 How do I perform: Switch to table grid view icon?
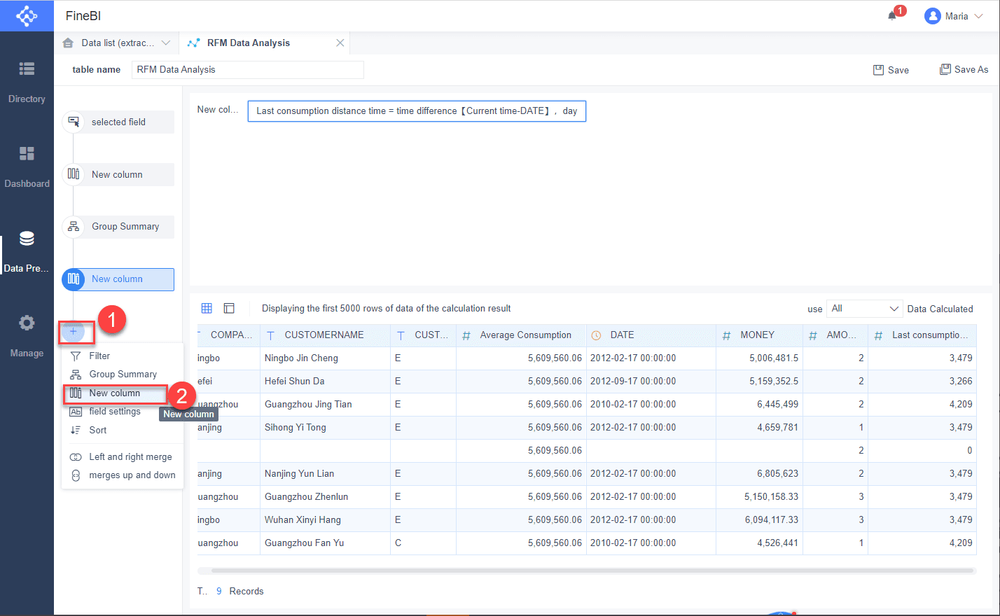[x=207, y=309]
